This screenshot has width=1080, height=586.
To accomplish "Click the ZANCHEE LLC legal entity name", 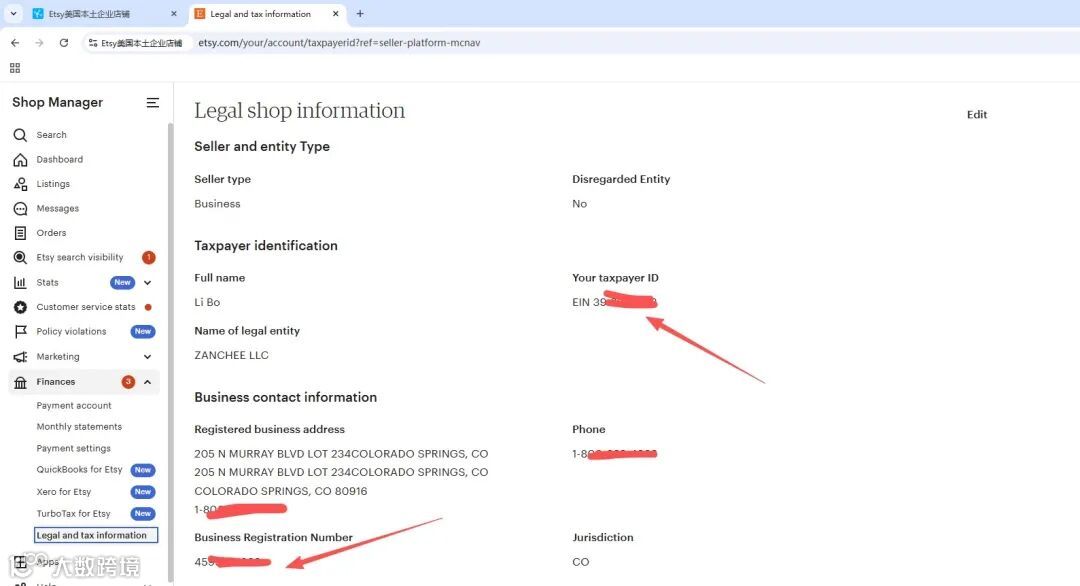I will coord(231,355).
